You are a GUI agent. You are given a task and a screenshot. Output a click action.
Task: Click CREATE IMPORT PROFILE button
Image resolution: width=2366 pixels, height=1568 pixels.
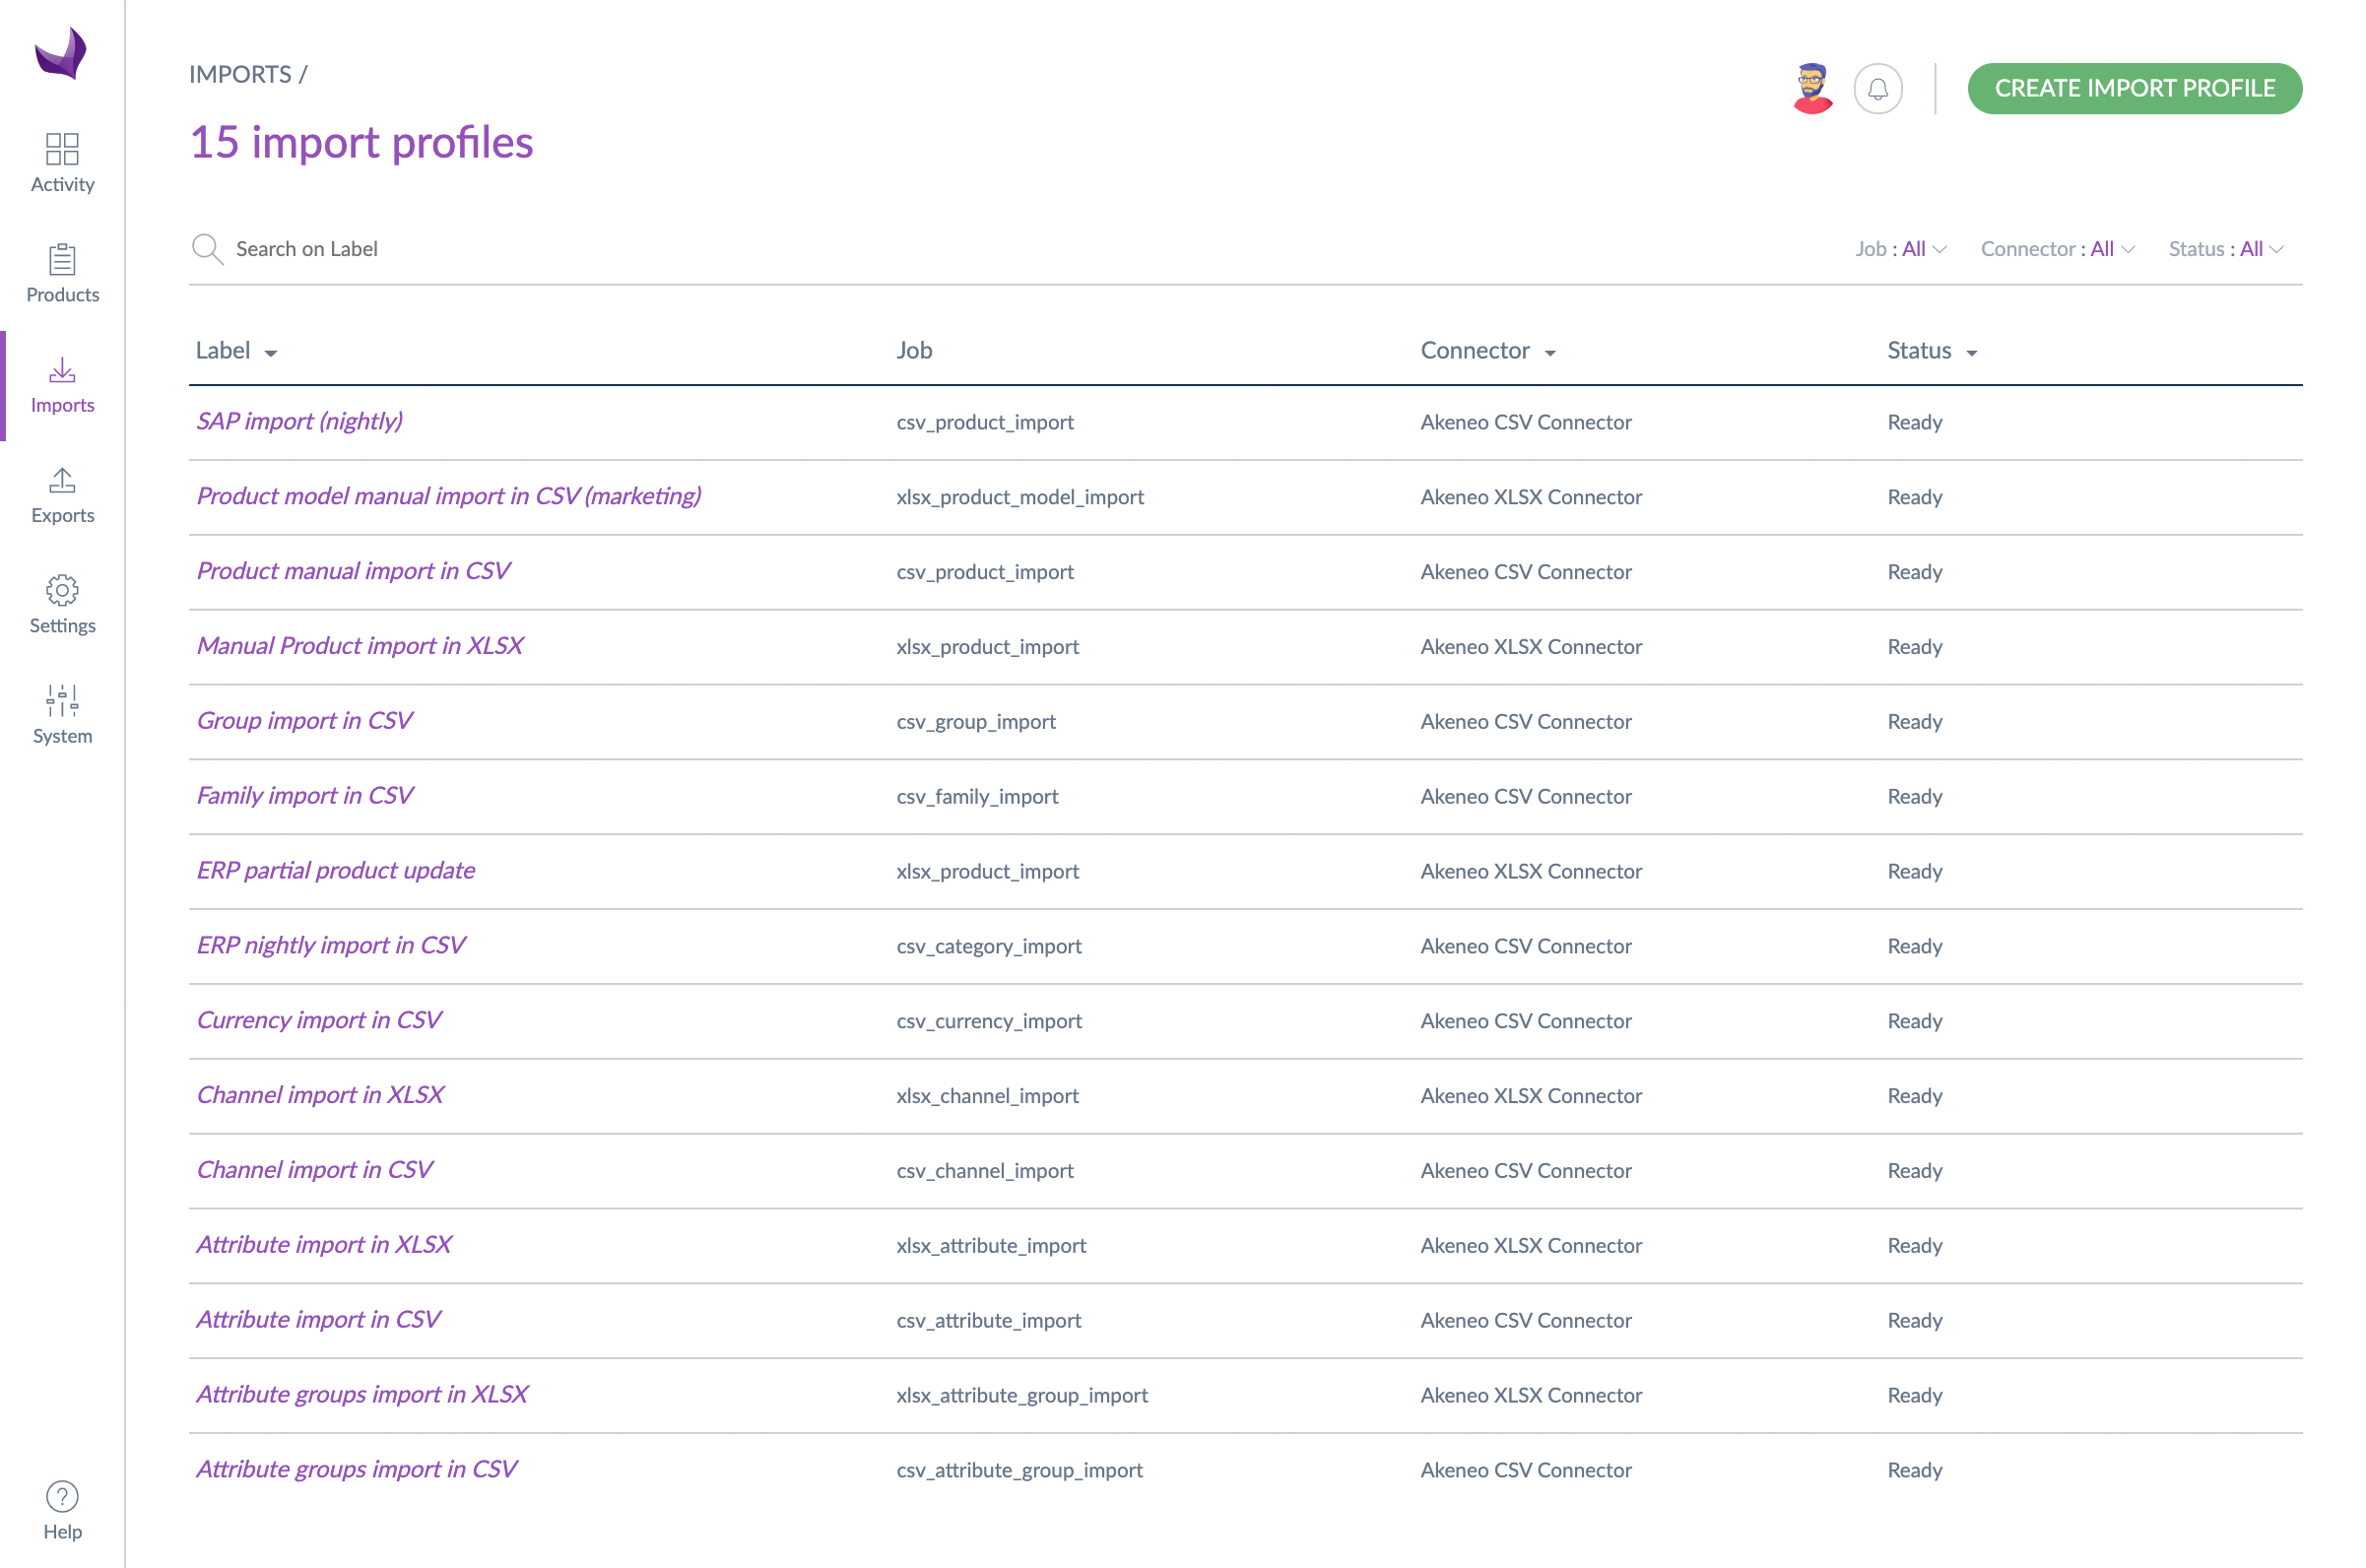[2134, 86]
